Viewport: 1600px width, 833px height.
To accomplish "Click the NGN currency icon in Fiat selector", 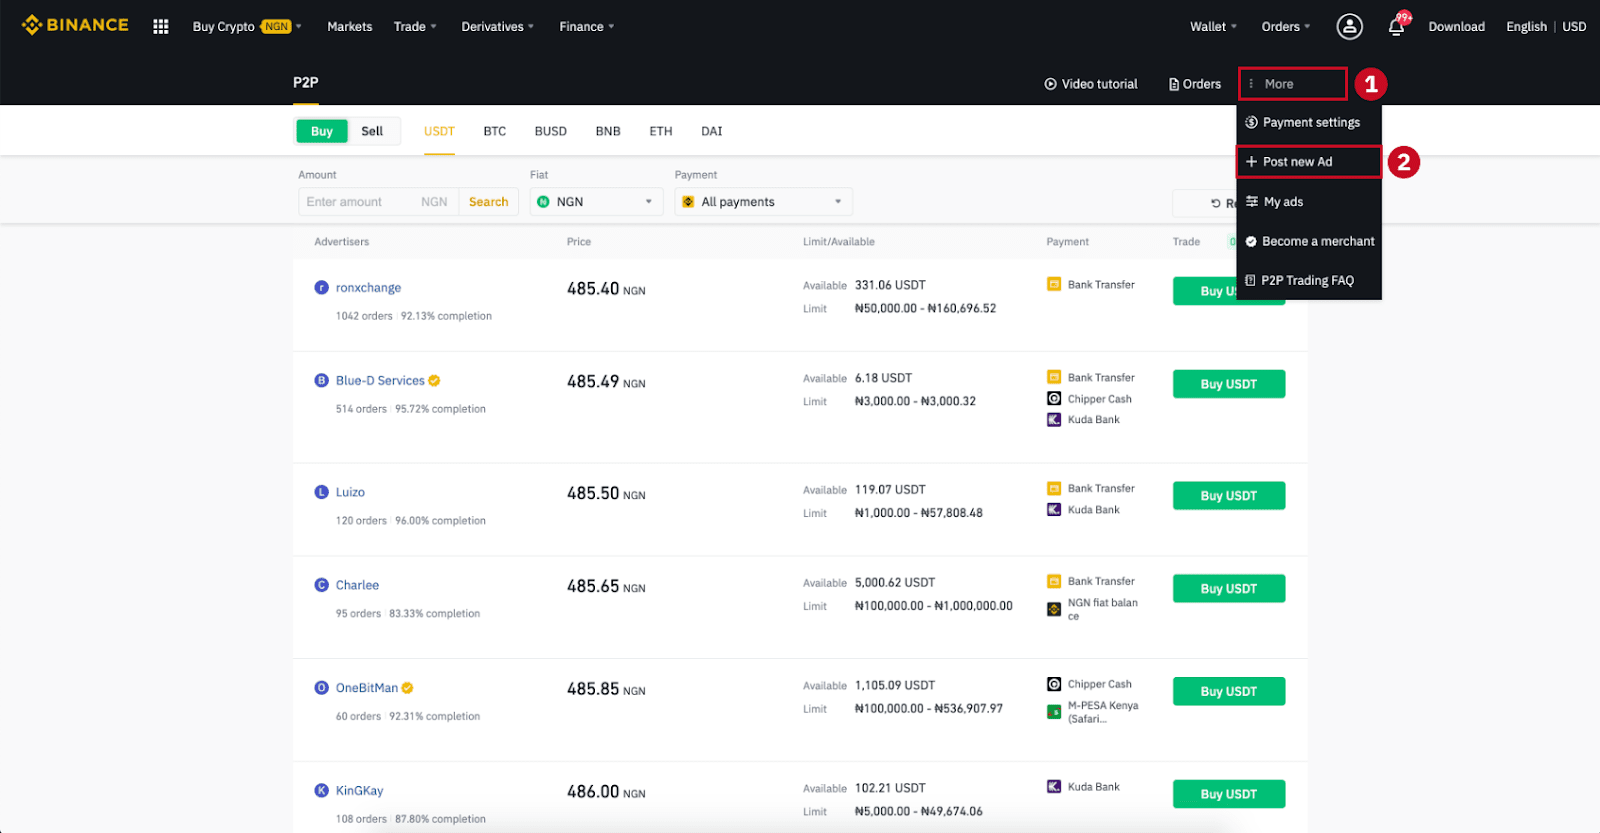I will tap(543, 201).
